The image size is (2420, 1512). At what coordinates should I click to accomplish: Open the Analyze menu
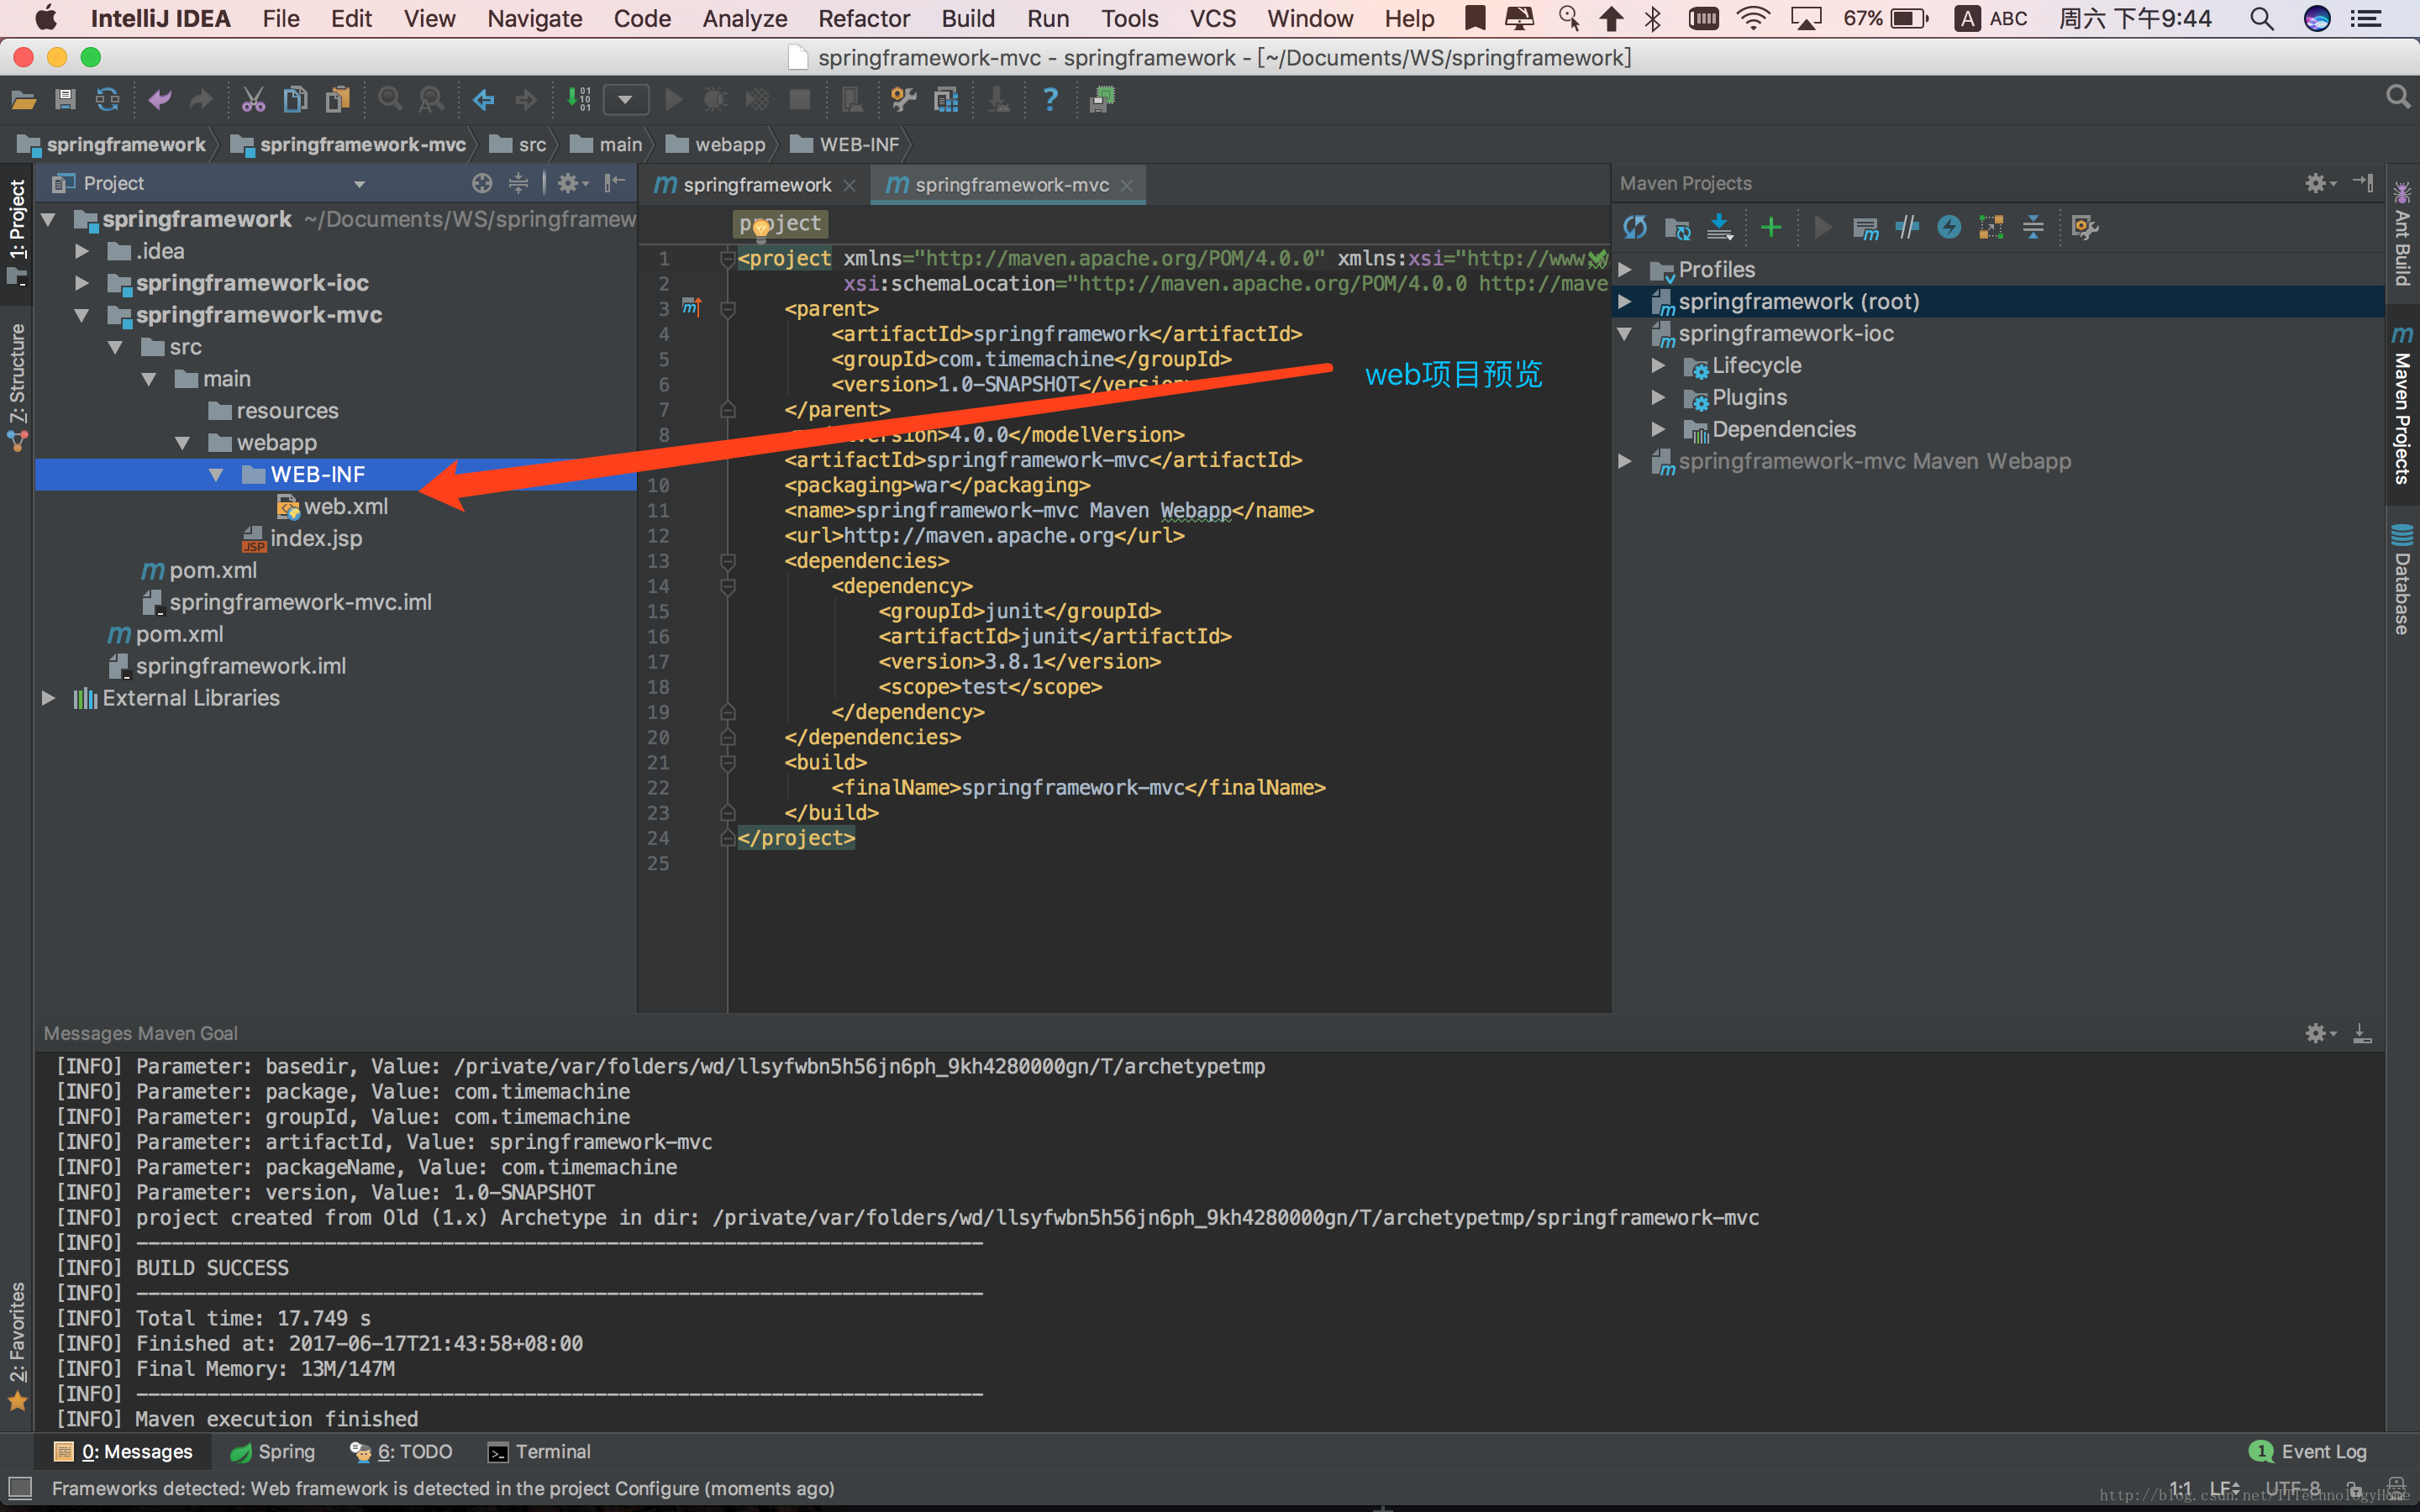[744, 18]
